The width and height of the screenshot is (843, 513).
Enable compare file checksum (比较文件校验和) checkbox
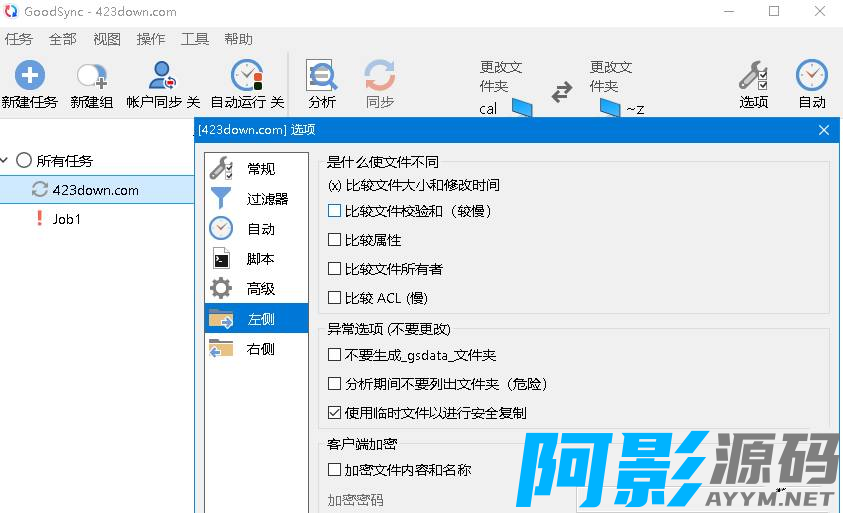[x=334, y=210]
